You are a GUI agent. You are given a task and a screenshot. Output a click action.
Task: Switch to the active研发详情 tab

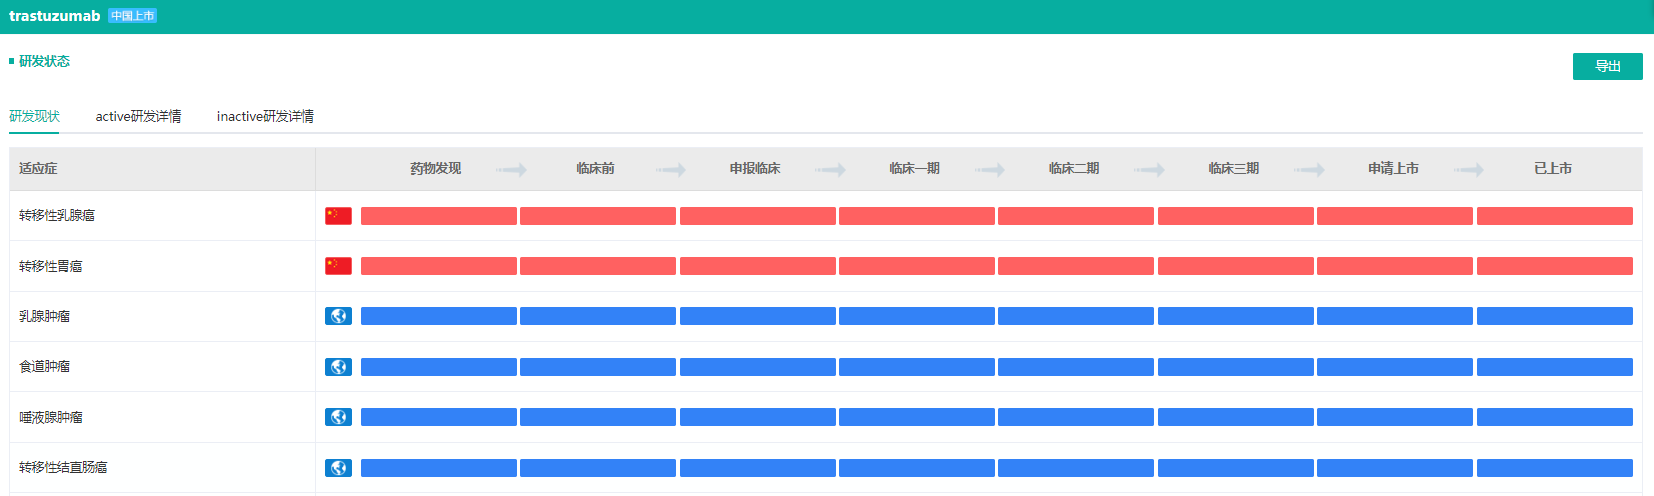pos(138,116)
